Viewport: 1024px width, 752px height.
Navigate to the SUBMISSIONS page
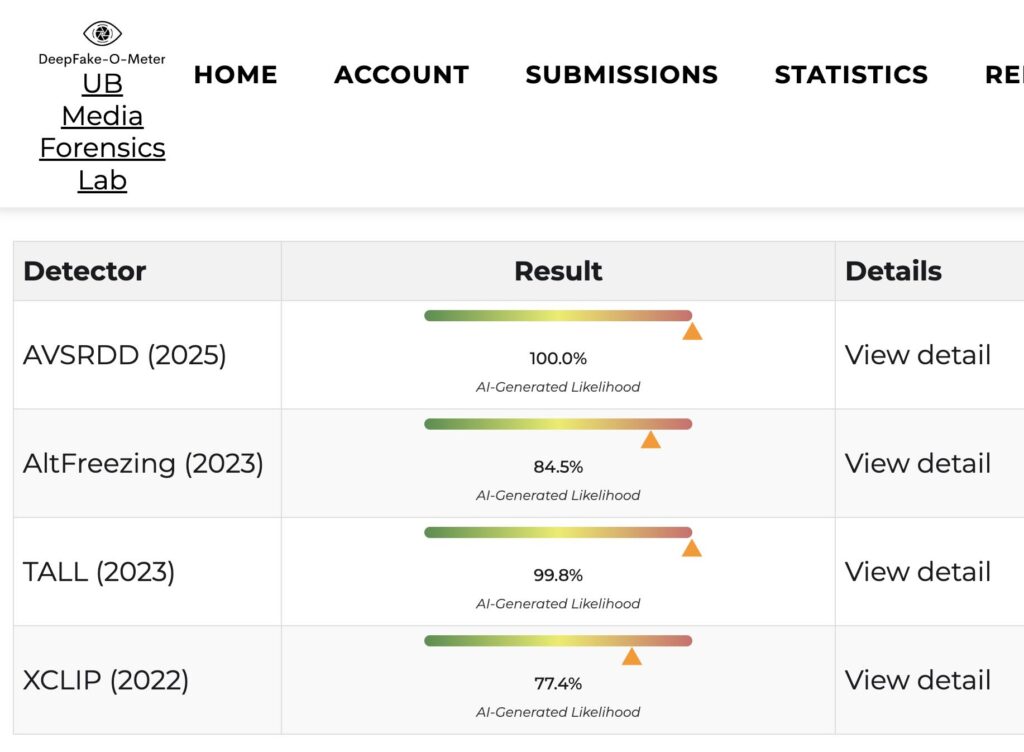point(621,75)
